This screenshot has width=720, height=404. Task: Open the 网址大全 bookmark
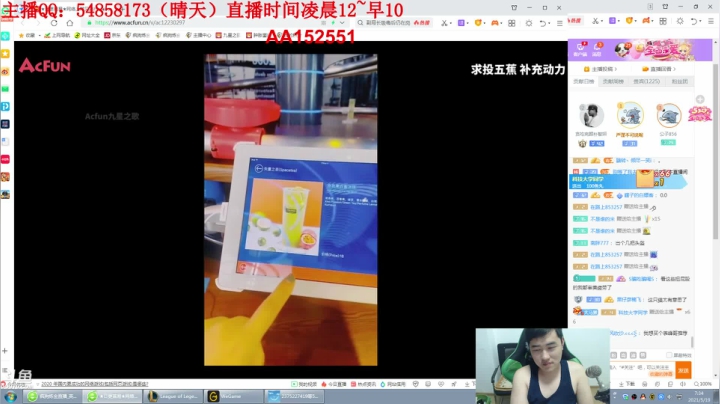(x=87, y=35)
